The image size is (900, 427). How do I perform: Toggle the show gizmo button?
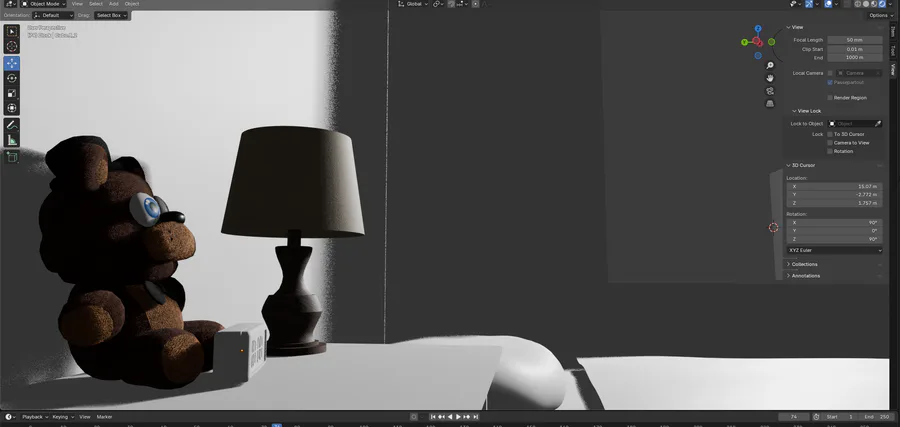809,3
